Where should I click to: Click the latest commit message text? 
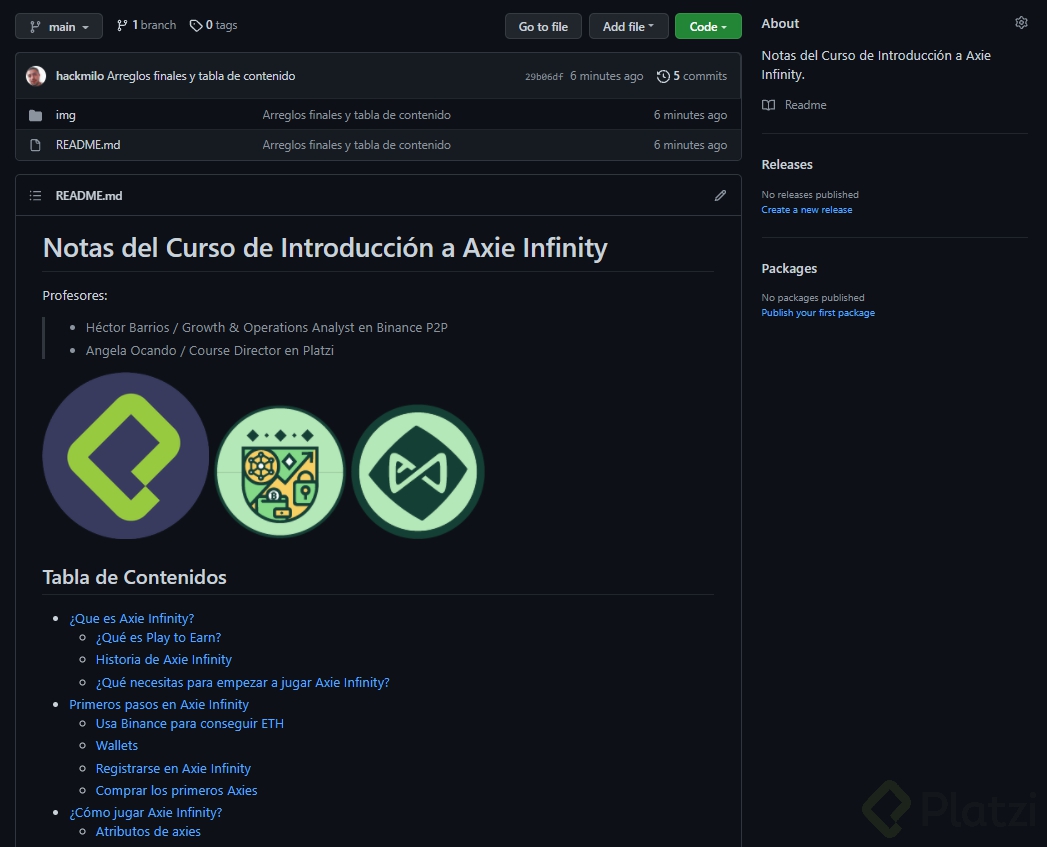point(201,75)
